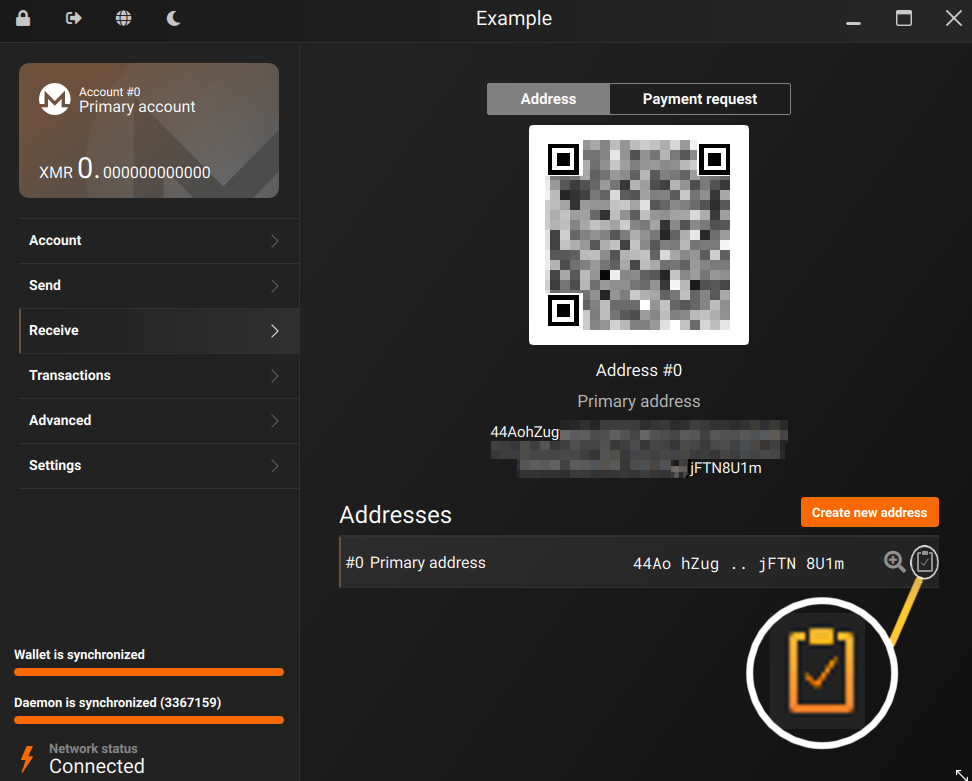Screen dimensions: 972x781
Task: Click the wallet synchronized progress bar
Action: [x=149, y=672]
